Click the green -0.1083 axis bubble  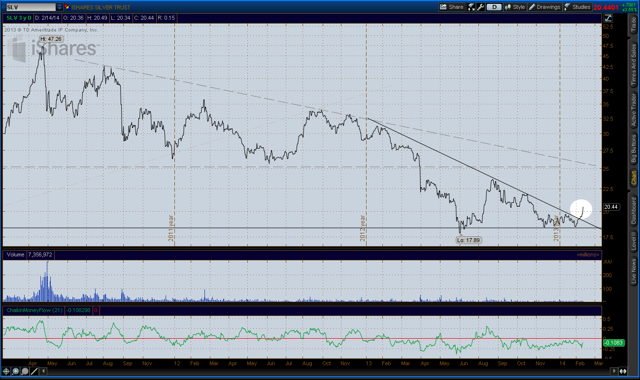[614, 343]
